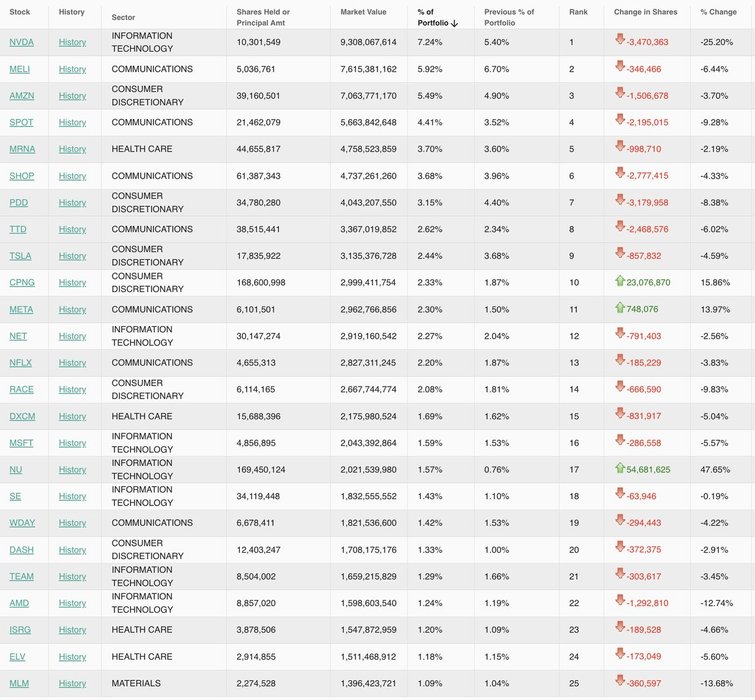755x700 pixels.
Task: Click the red down arrow in the NVDA row
Action: click(x=620, y=42)
